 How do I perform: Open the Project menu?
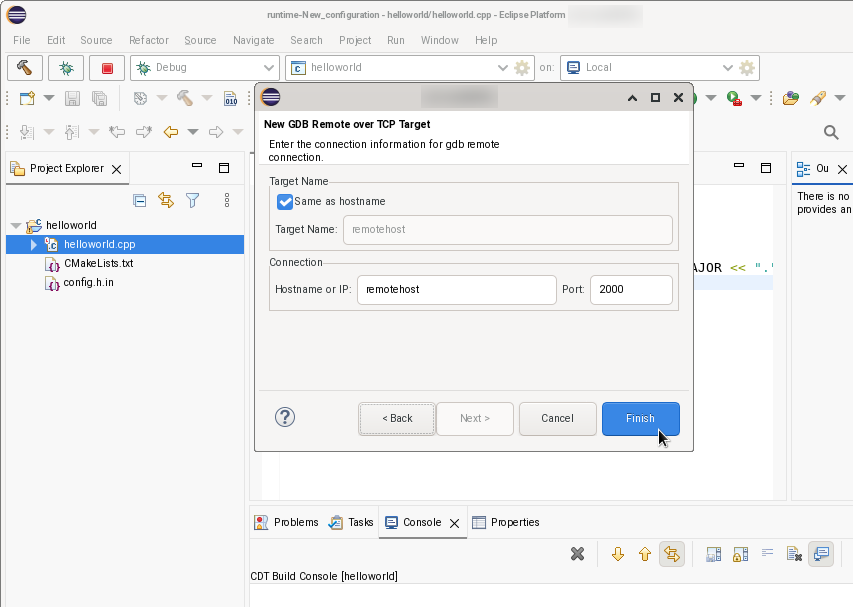[355, 40]
